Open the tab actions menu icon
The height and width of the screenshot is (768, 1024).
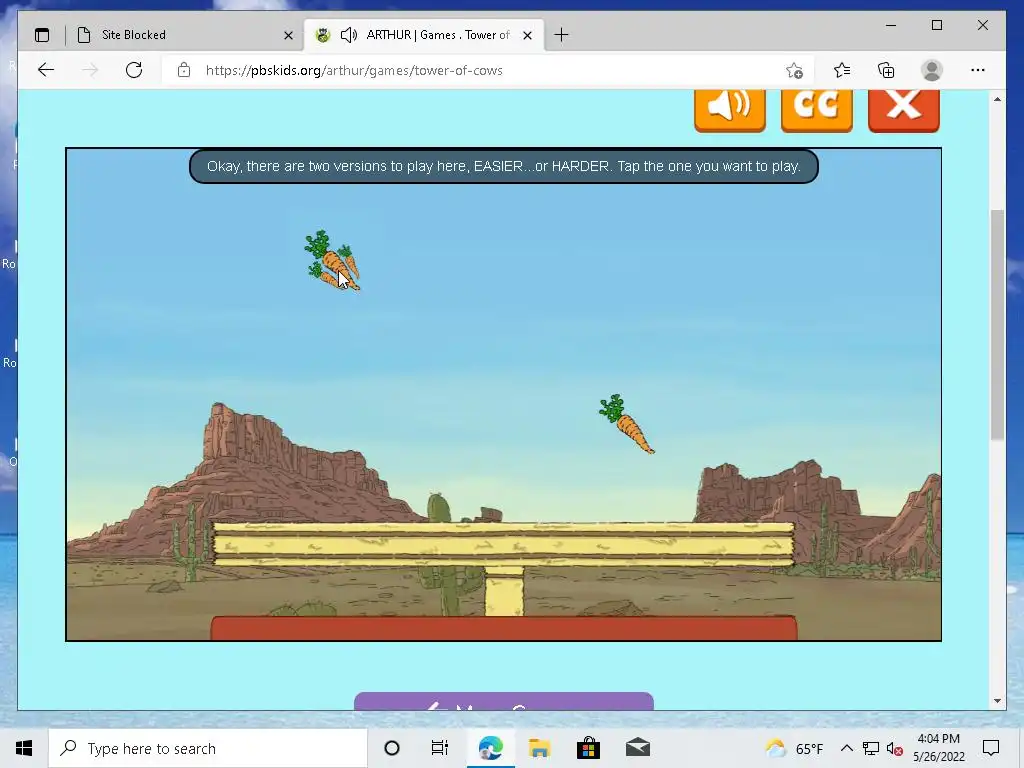tap(42, 35)
